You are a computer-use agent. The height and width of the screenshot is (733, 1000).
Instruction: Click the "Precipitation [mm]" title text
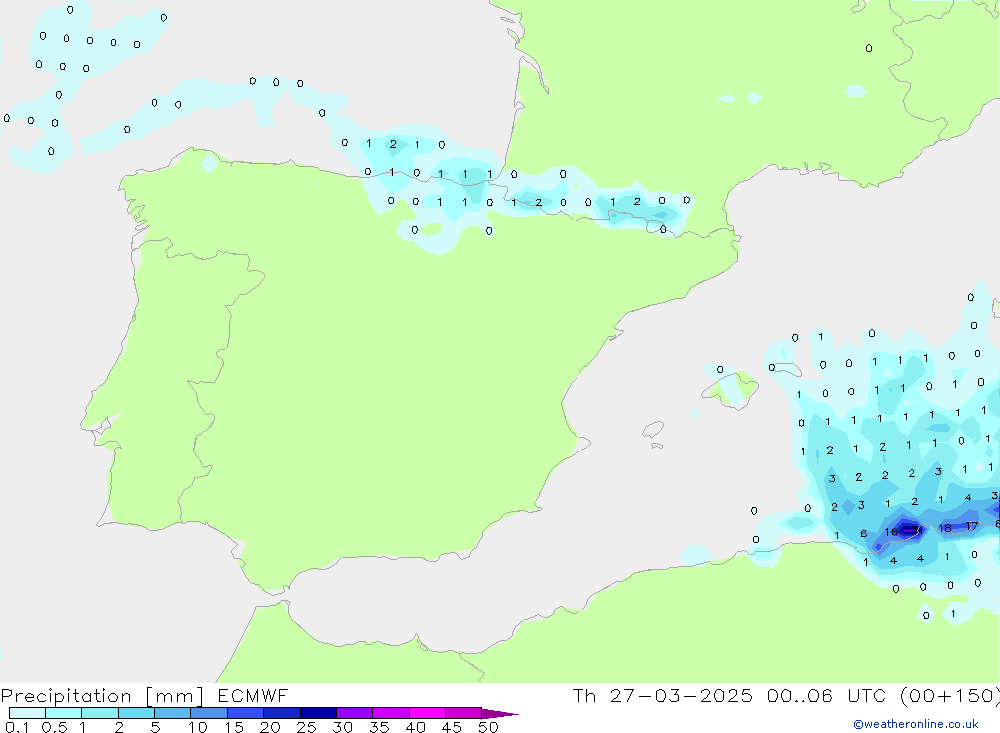pos(102,695)
